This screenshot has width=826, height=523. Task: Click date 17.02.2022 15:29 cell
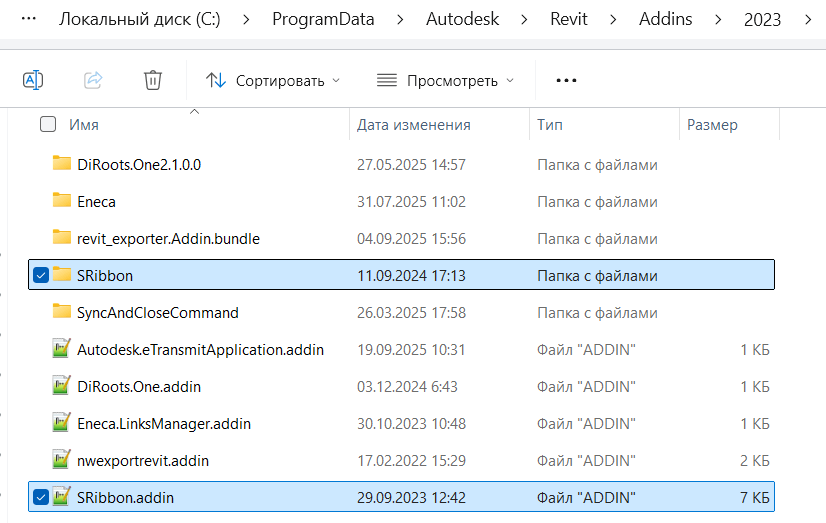(411, 461)
